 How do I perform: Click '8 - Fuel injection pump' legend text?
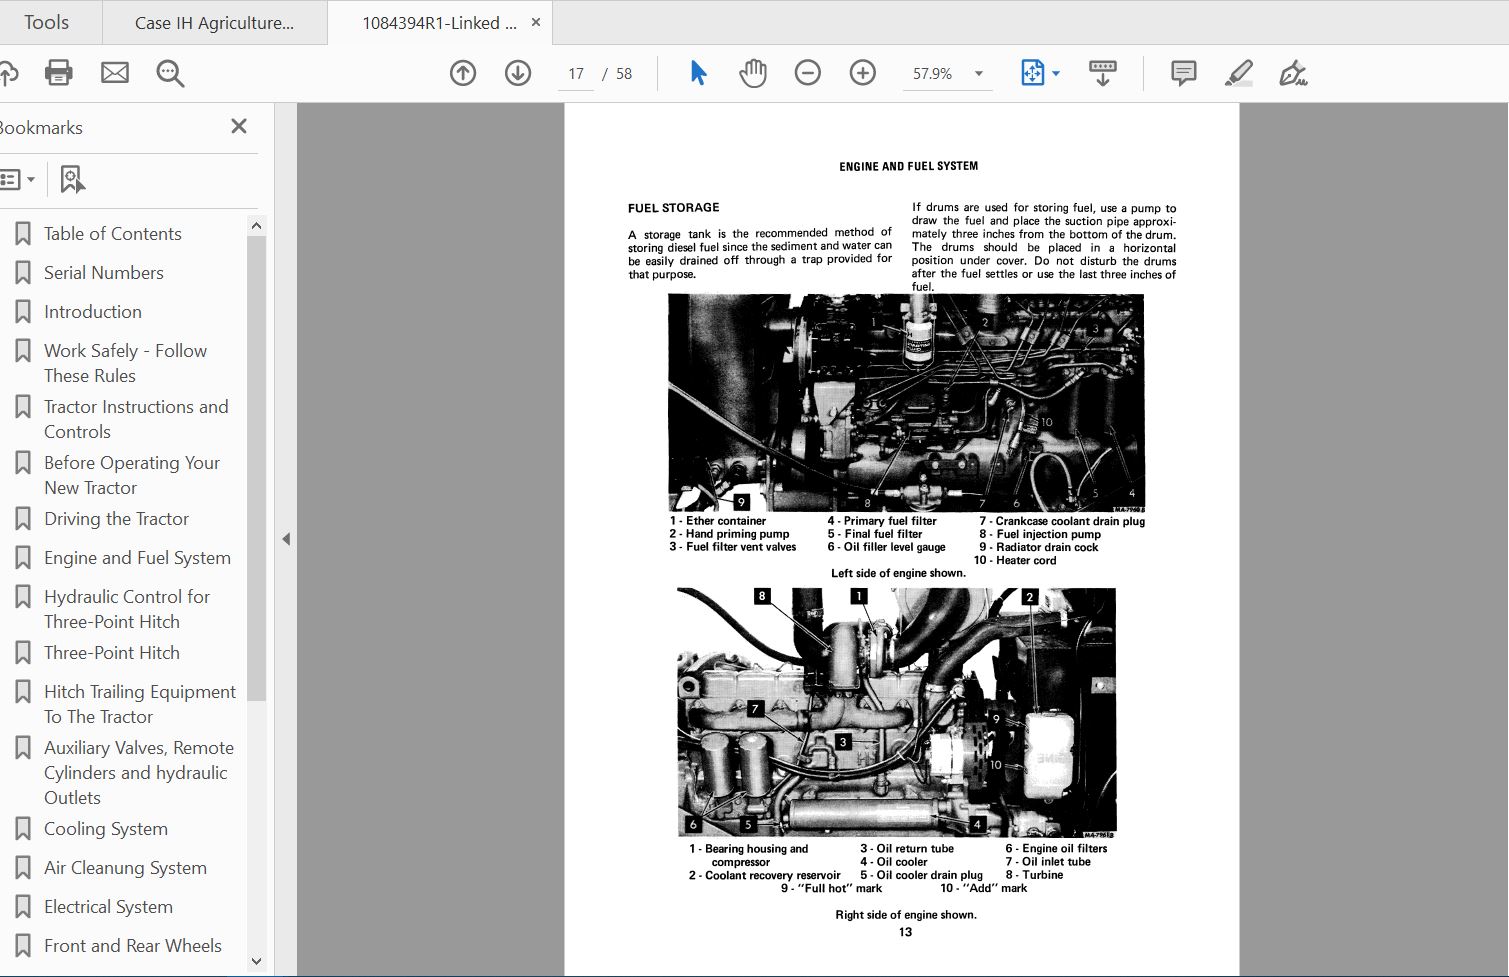point(1040,534)
